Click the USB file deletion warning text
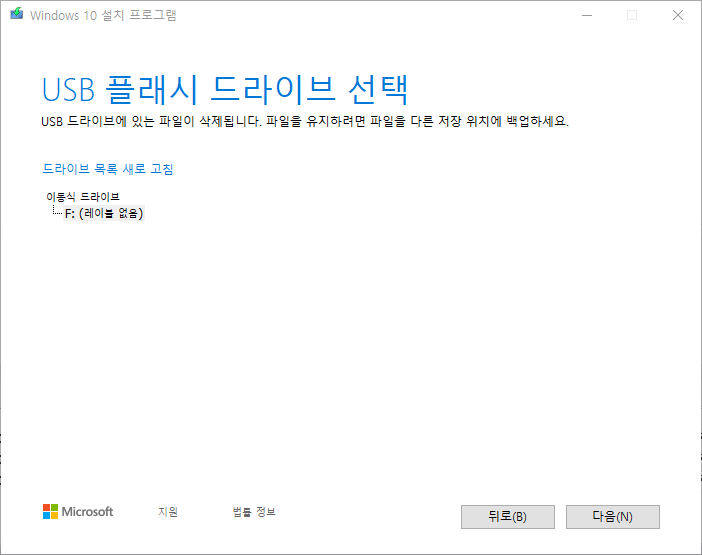702x555 pixels. coord(305,121)
